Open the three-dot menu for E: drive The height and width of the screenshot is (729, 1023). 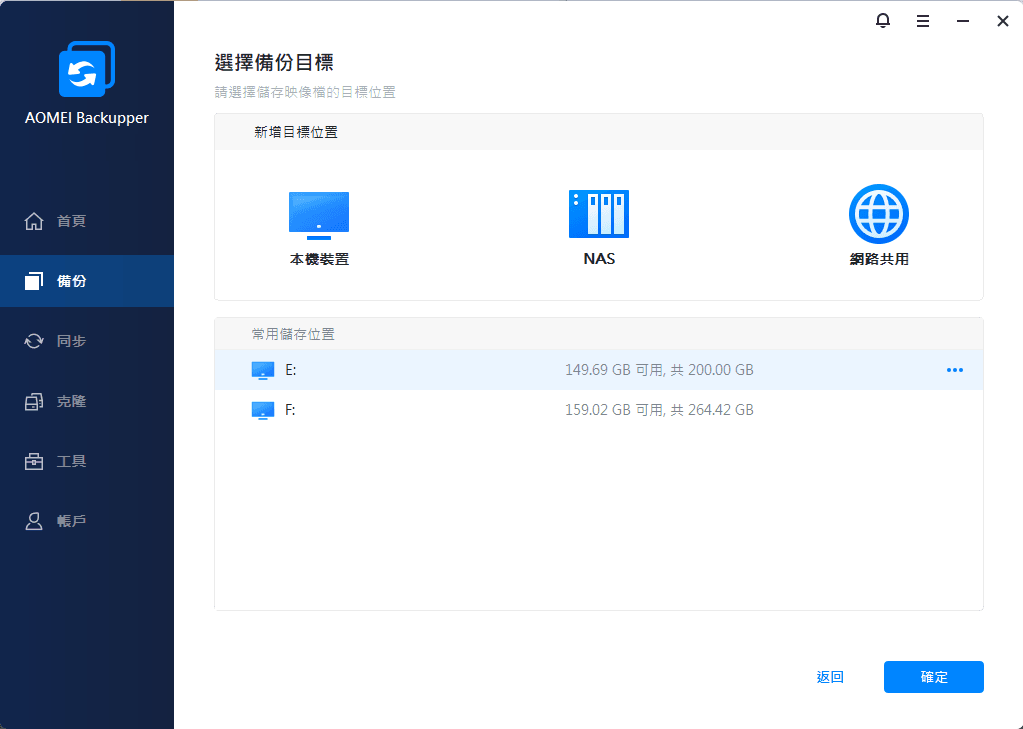(954, 370)
